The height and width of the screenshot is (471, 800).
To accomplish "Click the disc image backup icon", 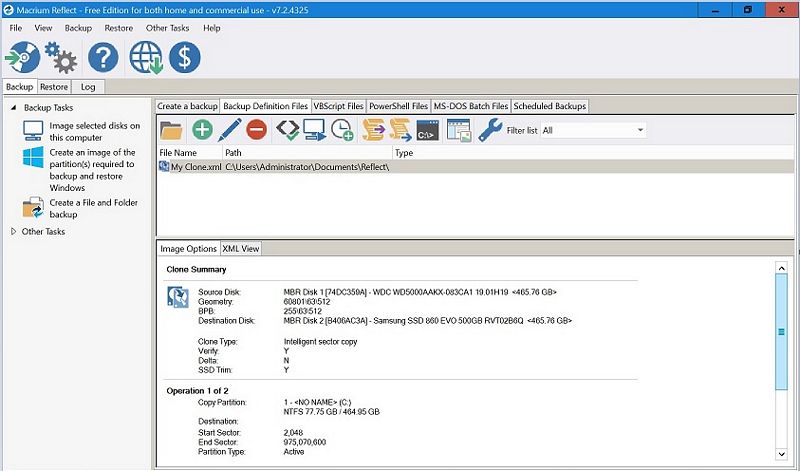I will click(x=23, y=58).
